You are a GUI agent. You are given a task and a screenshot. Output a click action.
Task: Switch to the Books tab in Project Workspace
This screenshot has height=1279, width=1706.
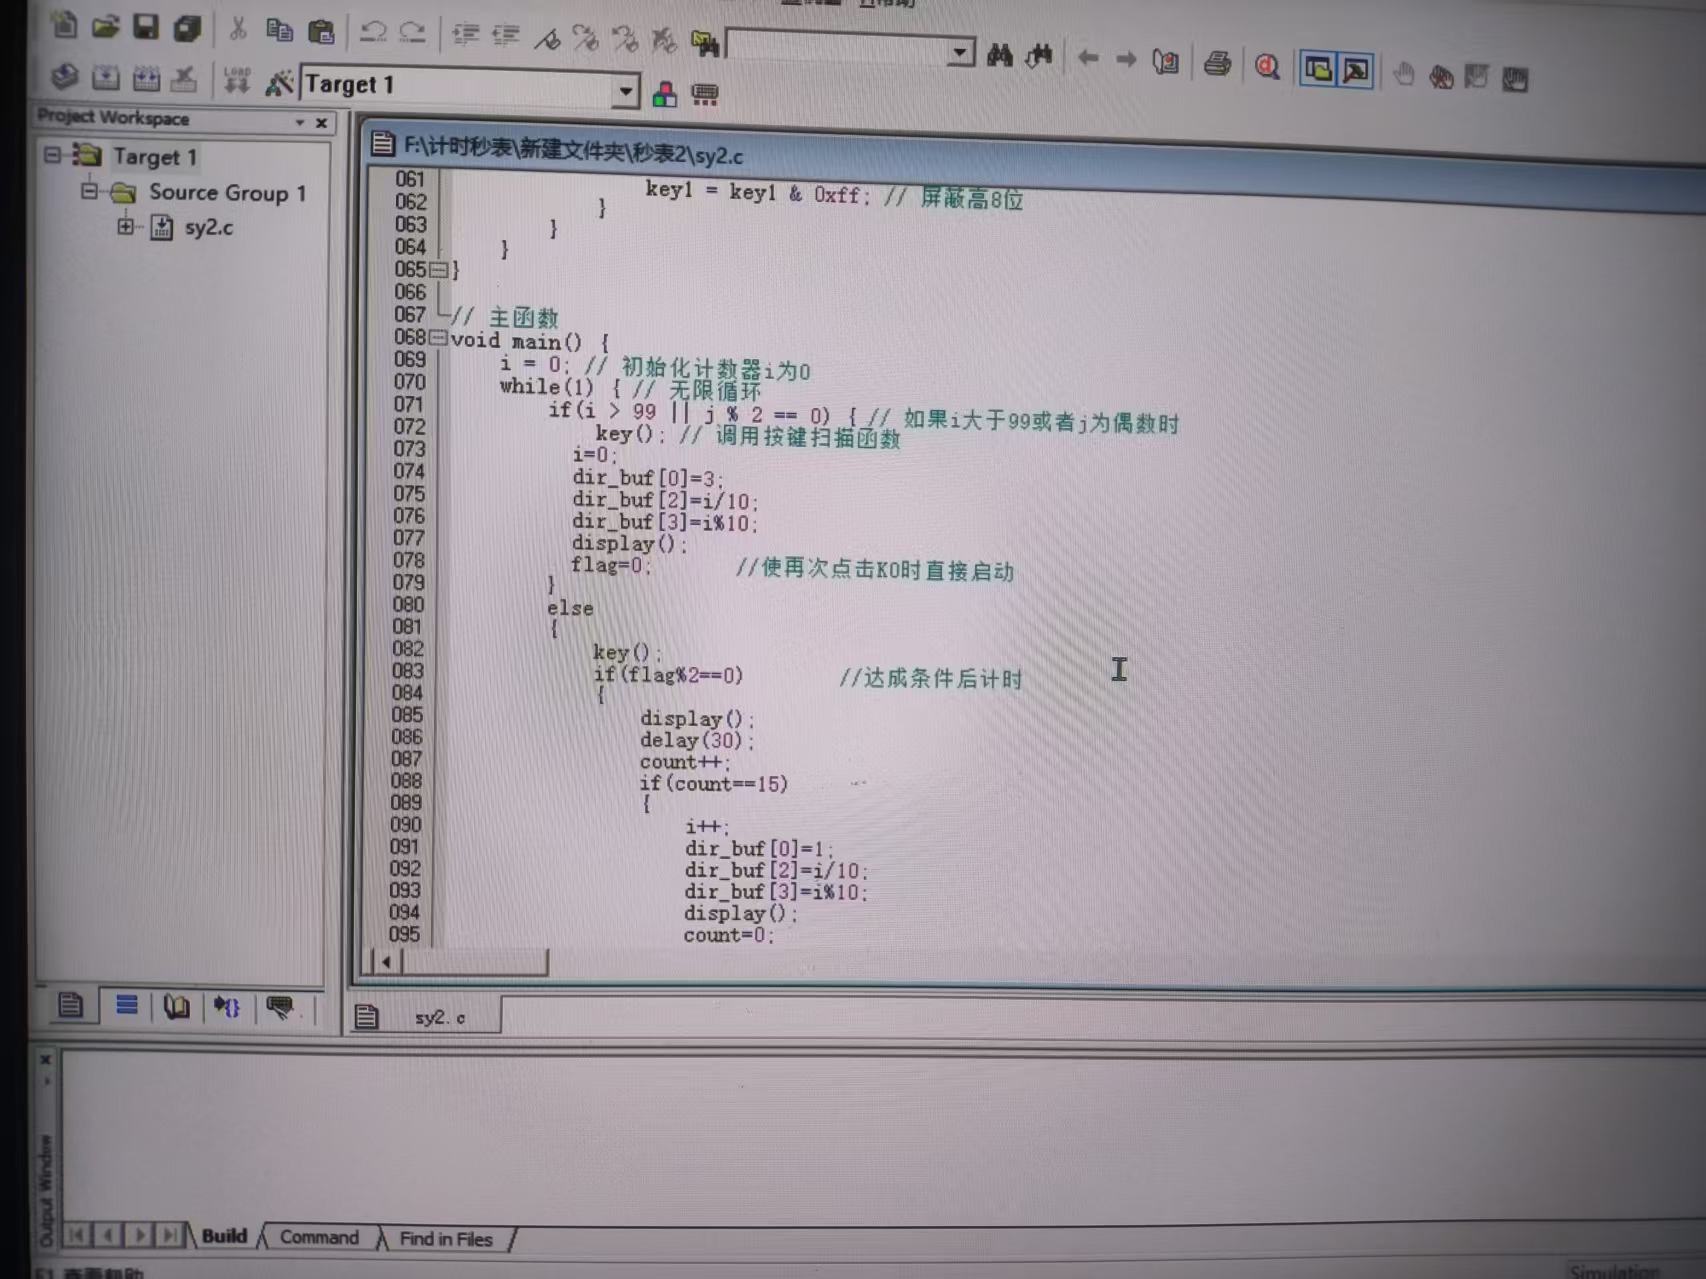pyautogui.click(x=177, y=1006)
